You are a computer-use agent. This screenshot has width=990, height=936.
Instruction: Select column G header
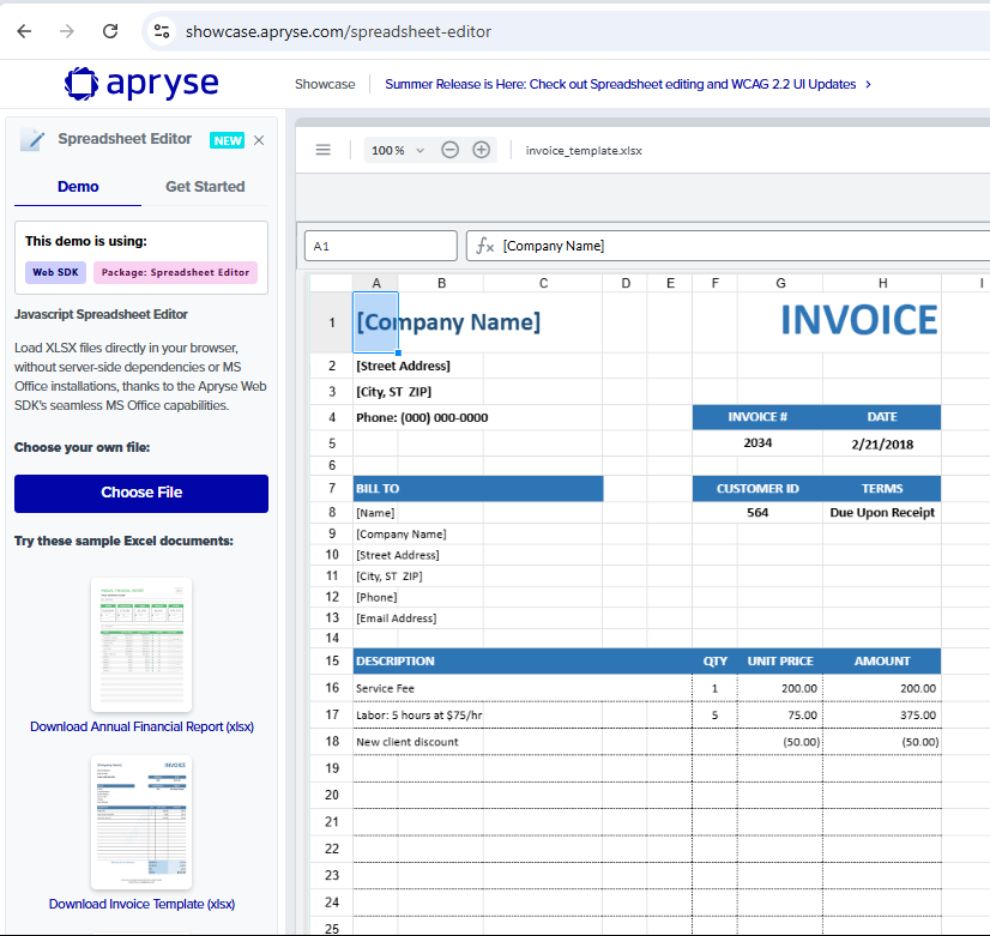pos(780,283)
